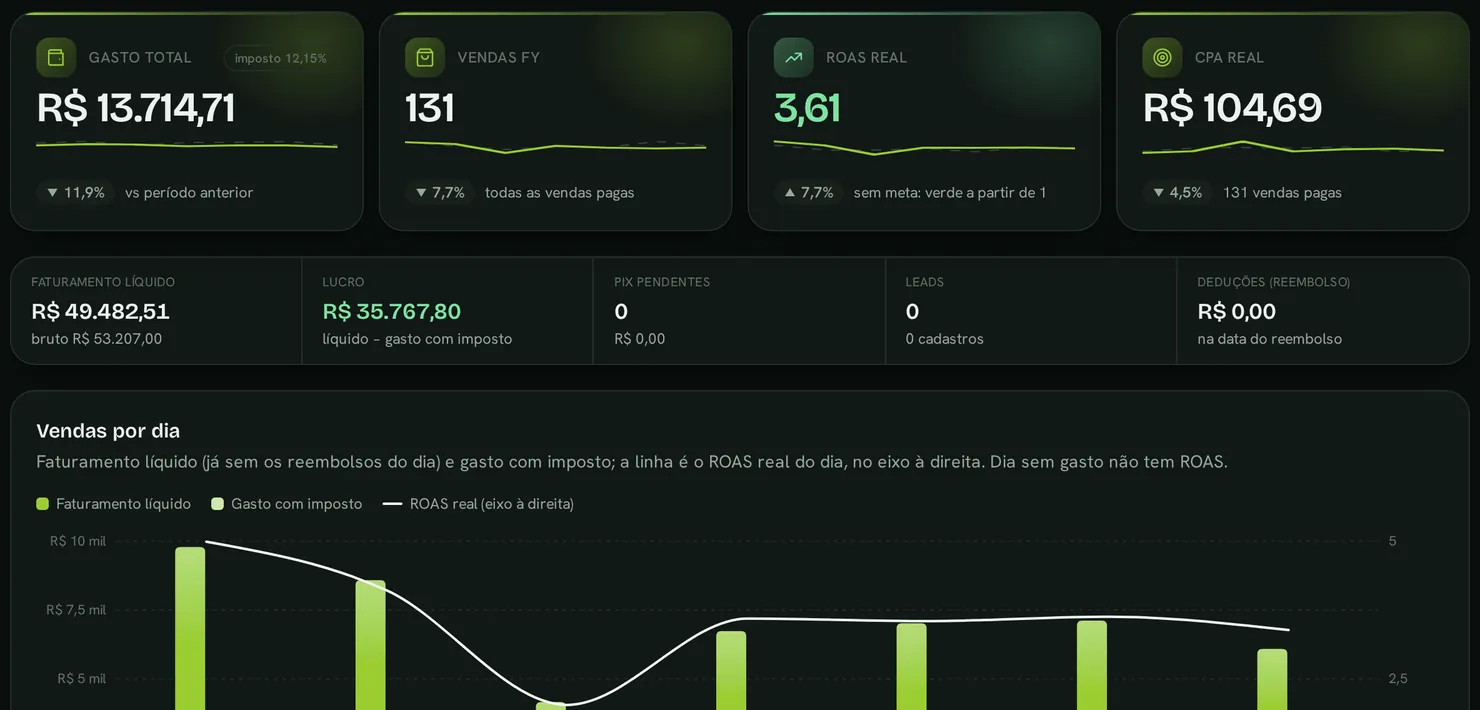Click 'bruto R$ 53.207,00' text
The image size is (1480, 710).
[97, 339]
